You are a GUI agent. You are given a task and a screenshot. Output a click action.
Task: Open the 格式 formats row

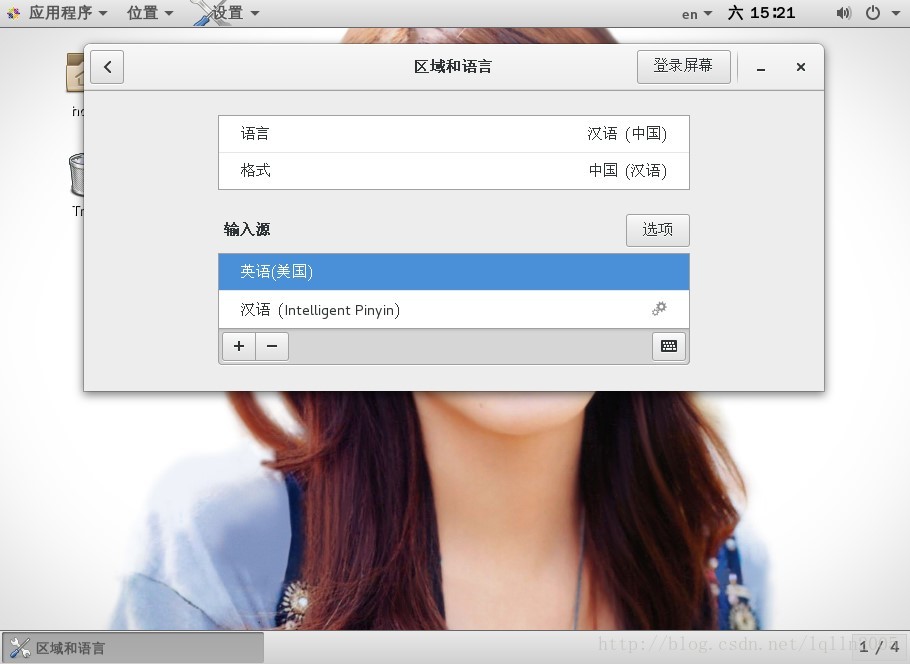[x=453, y=171]
